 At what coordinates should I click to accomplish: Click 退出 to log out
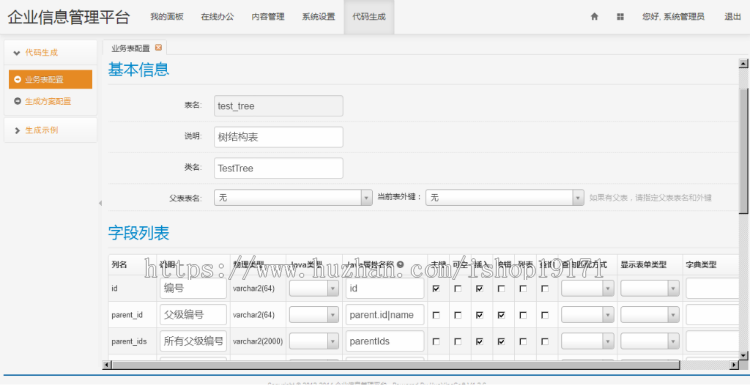point(732,17)
